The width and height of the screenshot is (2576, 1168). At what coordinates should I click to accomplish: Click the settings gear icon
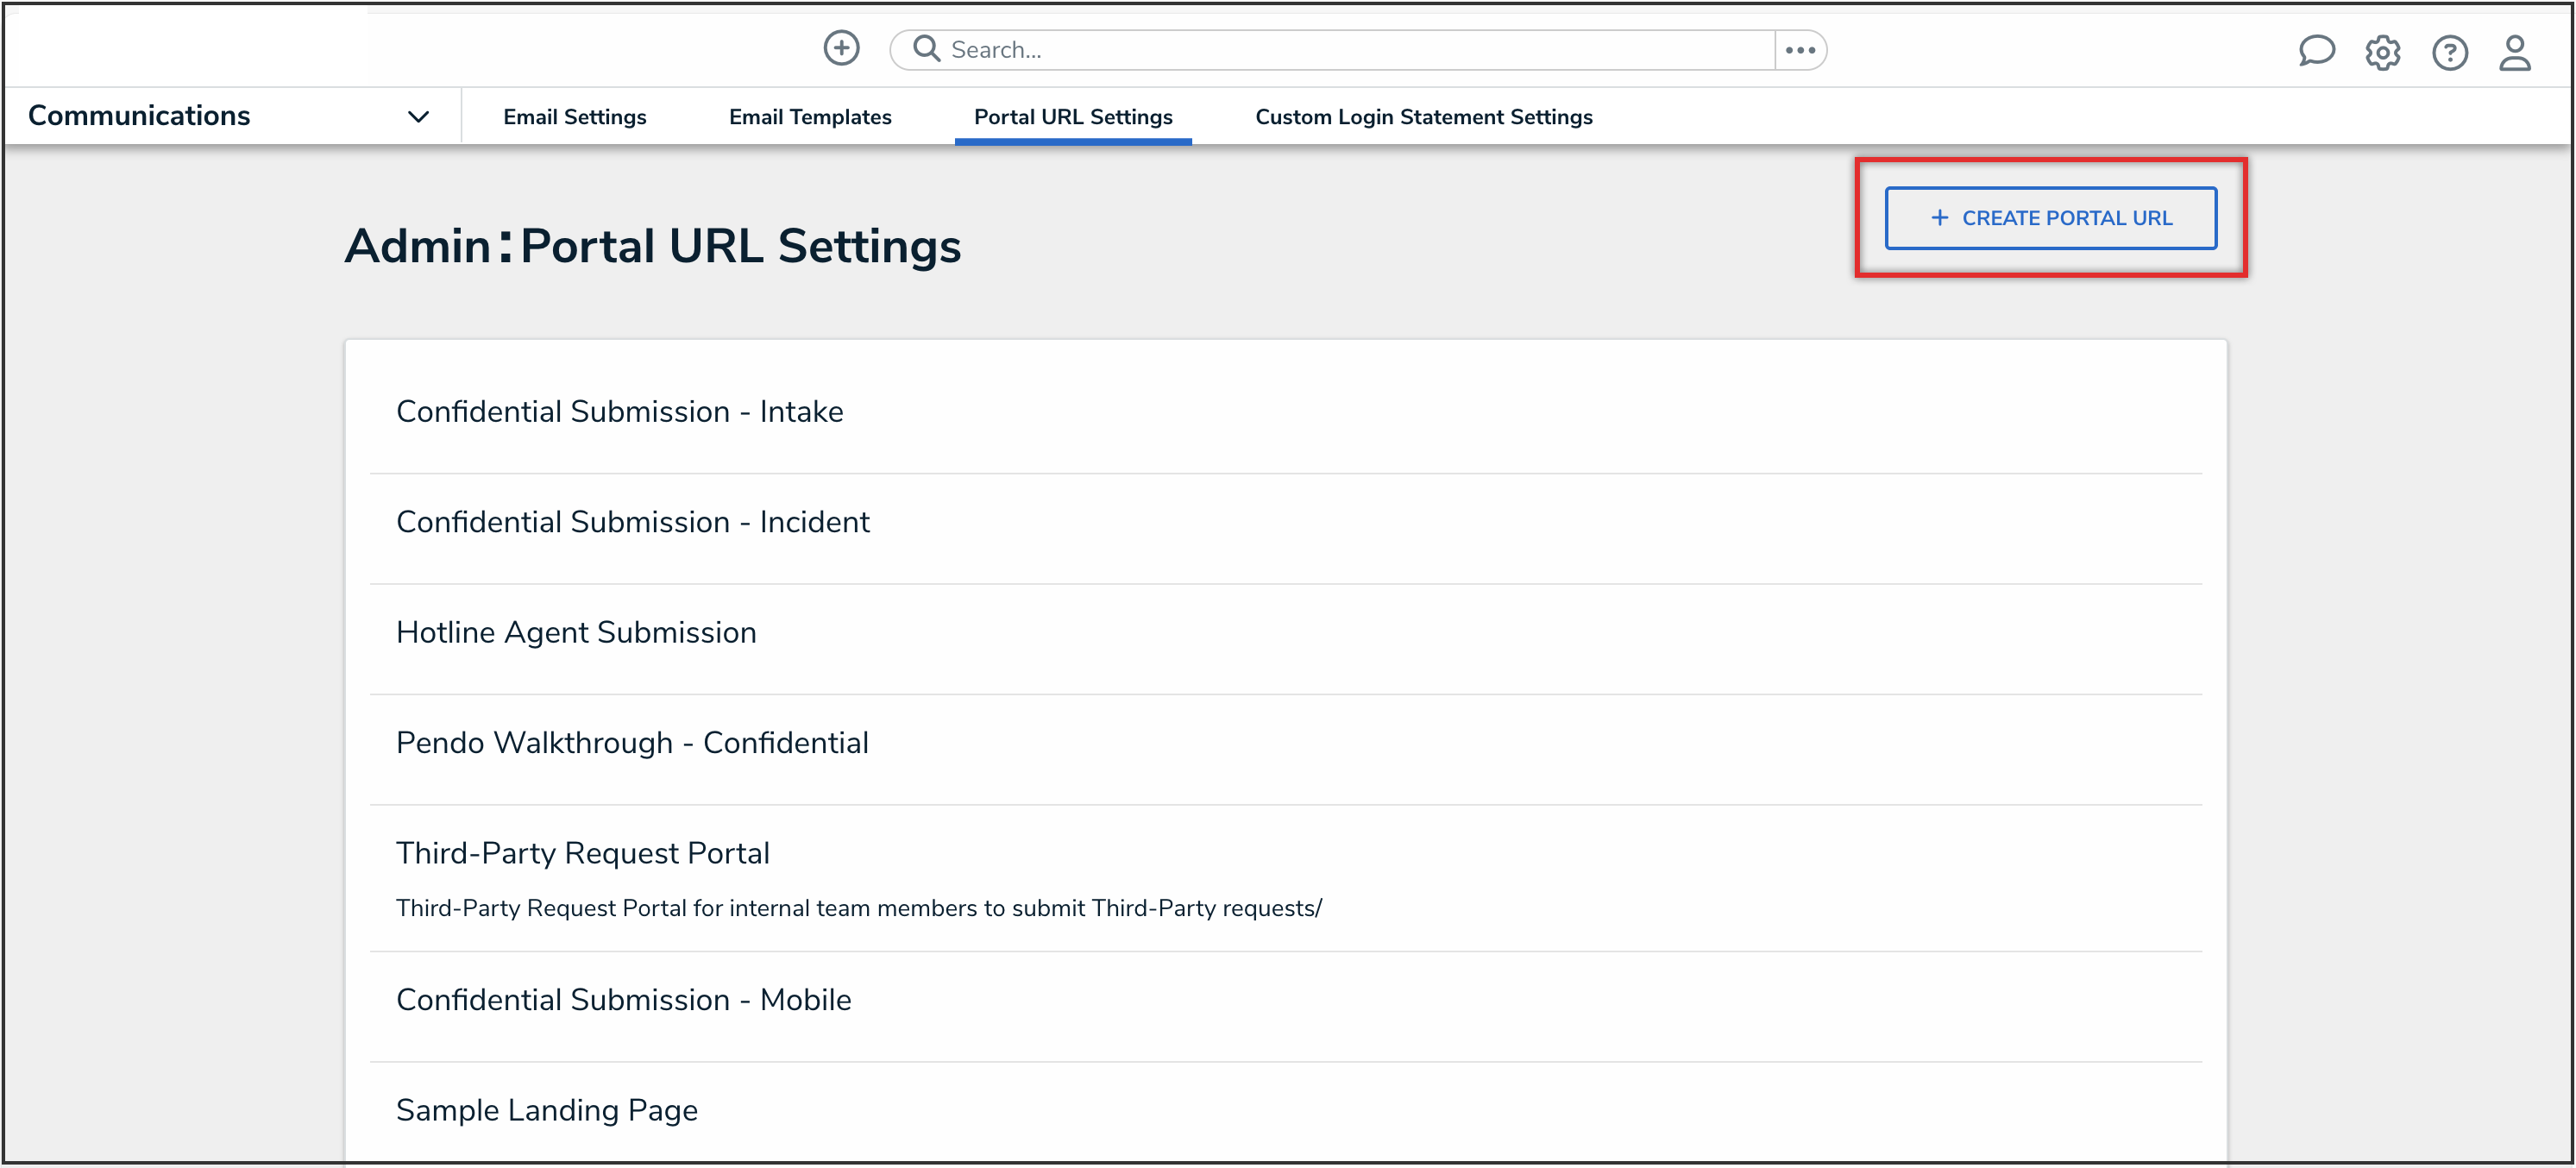pos(2383,52)
